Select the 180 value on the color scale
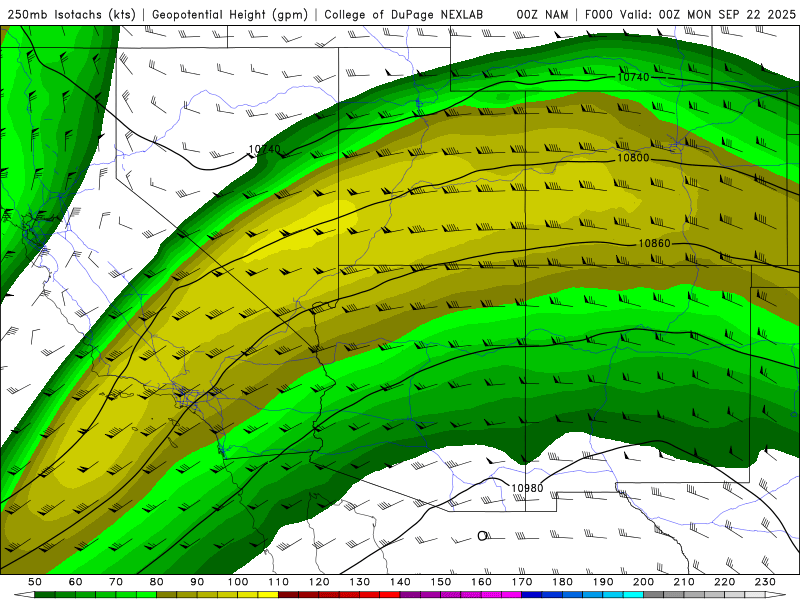This screenshot has width=800, height=600. click(563, 582)
